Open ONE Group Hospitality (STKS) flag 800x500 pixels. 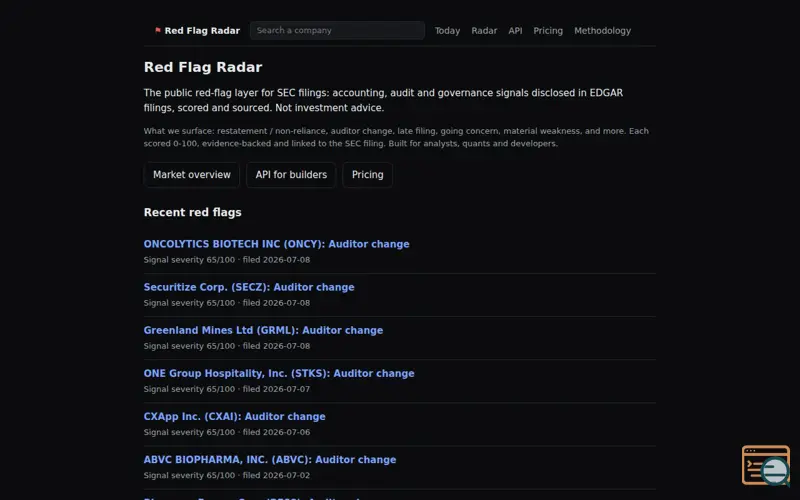point(279,373)
